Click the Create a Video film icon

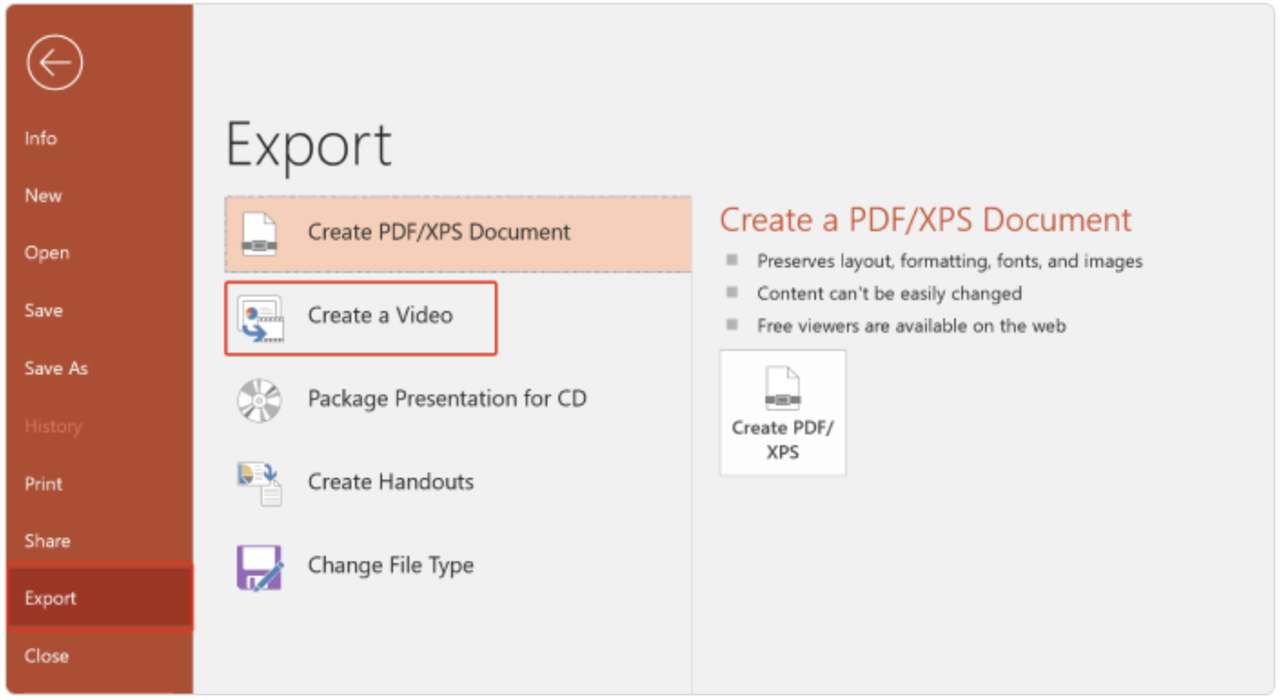coord(260,318)
